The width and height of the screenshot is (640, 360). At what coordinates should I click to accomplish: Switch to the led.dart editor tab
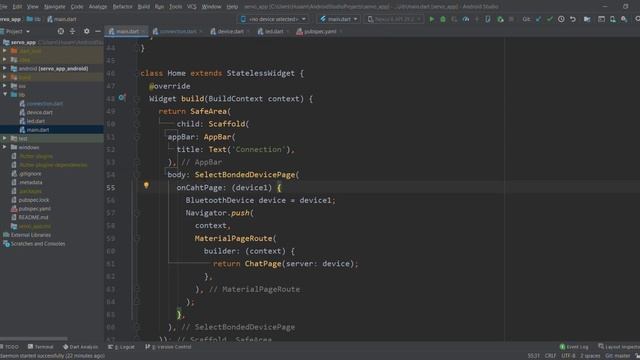(x=273, y=31)
